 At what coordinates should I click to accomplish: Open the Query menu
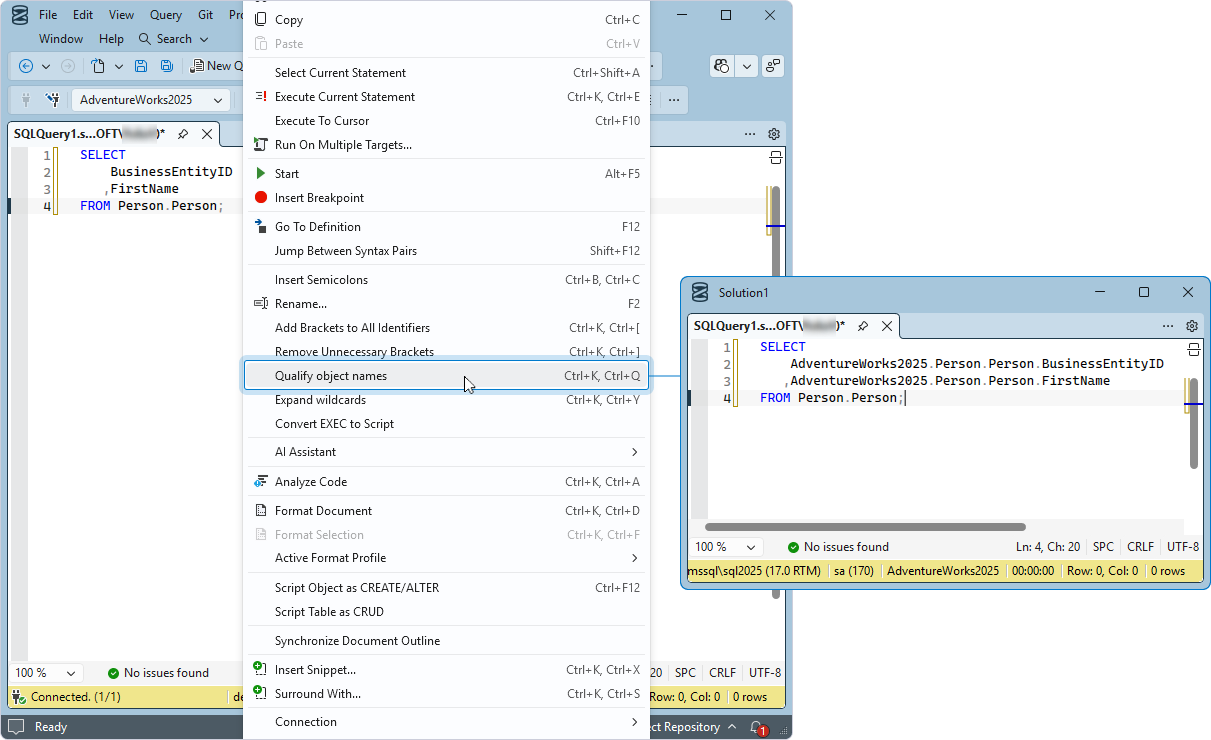click(x=166, y=15)
